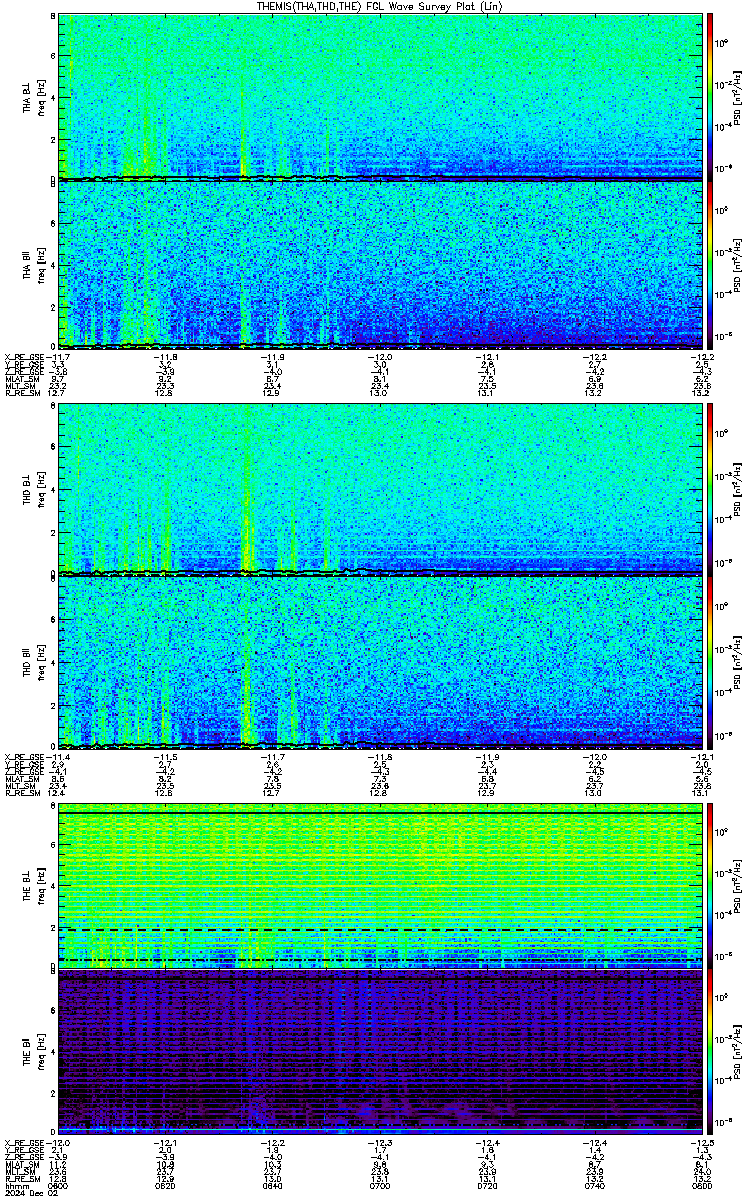The height and width of the screenshot is (1200, 750).
Task: Click the upper dashed line in THE B⊥ panel
Action: point(380,930)
